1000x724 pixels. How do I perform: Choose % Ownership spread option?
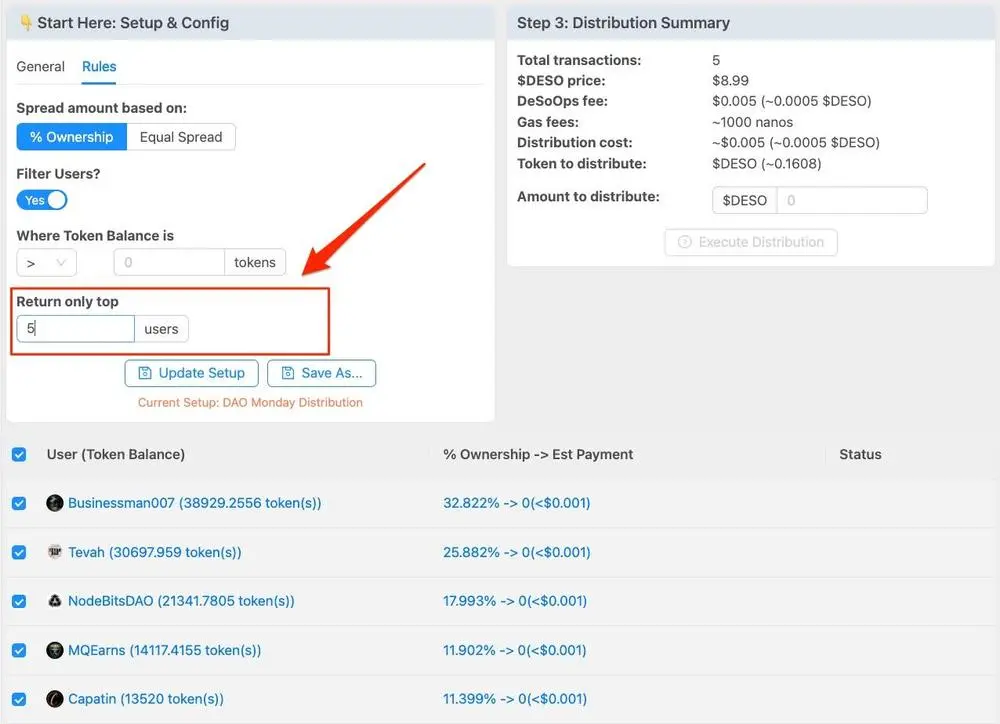pos(72,137)
